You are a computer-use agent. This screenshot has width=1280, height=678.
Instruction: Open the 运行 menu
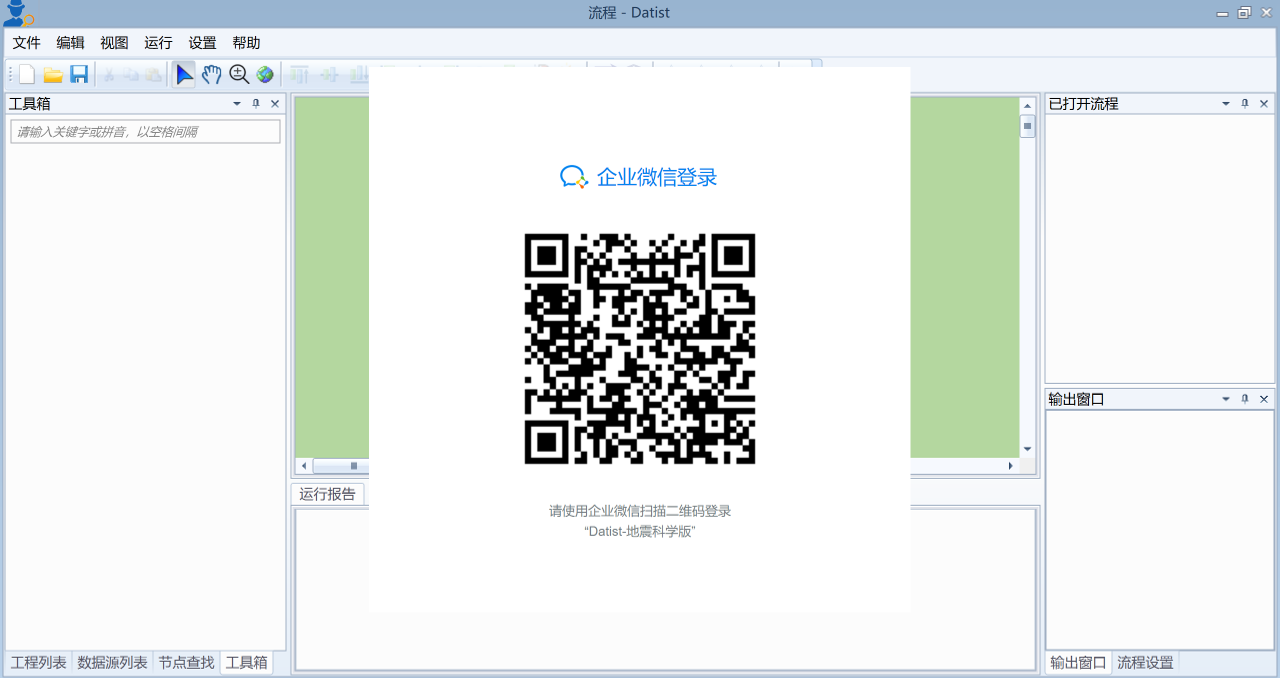coord(159,43)
